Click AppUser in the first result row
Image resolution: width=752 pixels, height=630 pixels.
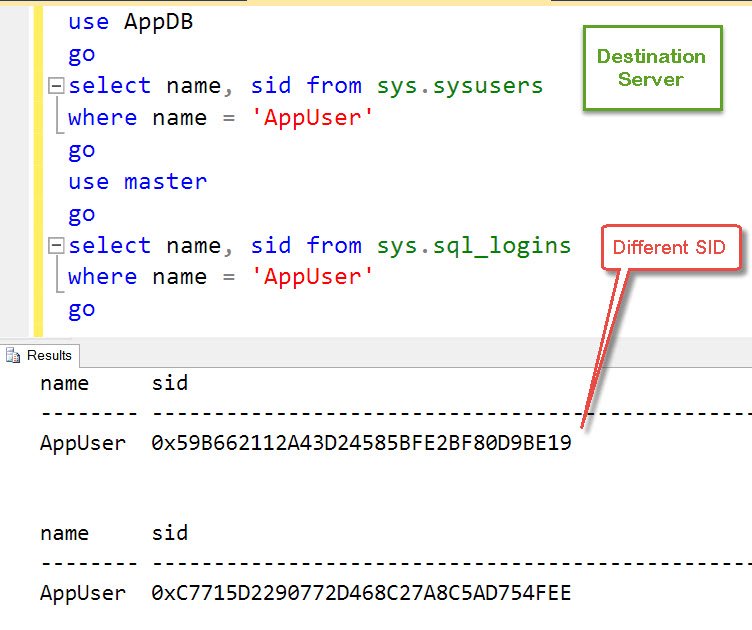[x=82, y=443]
